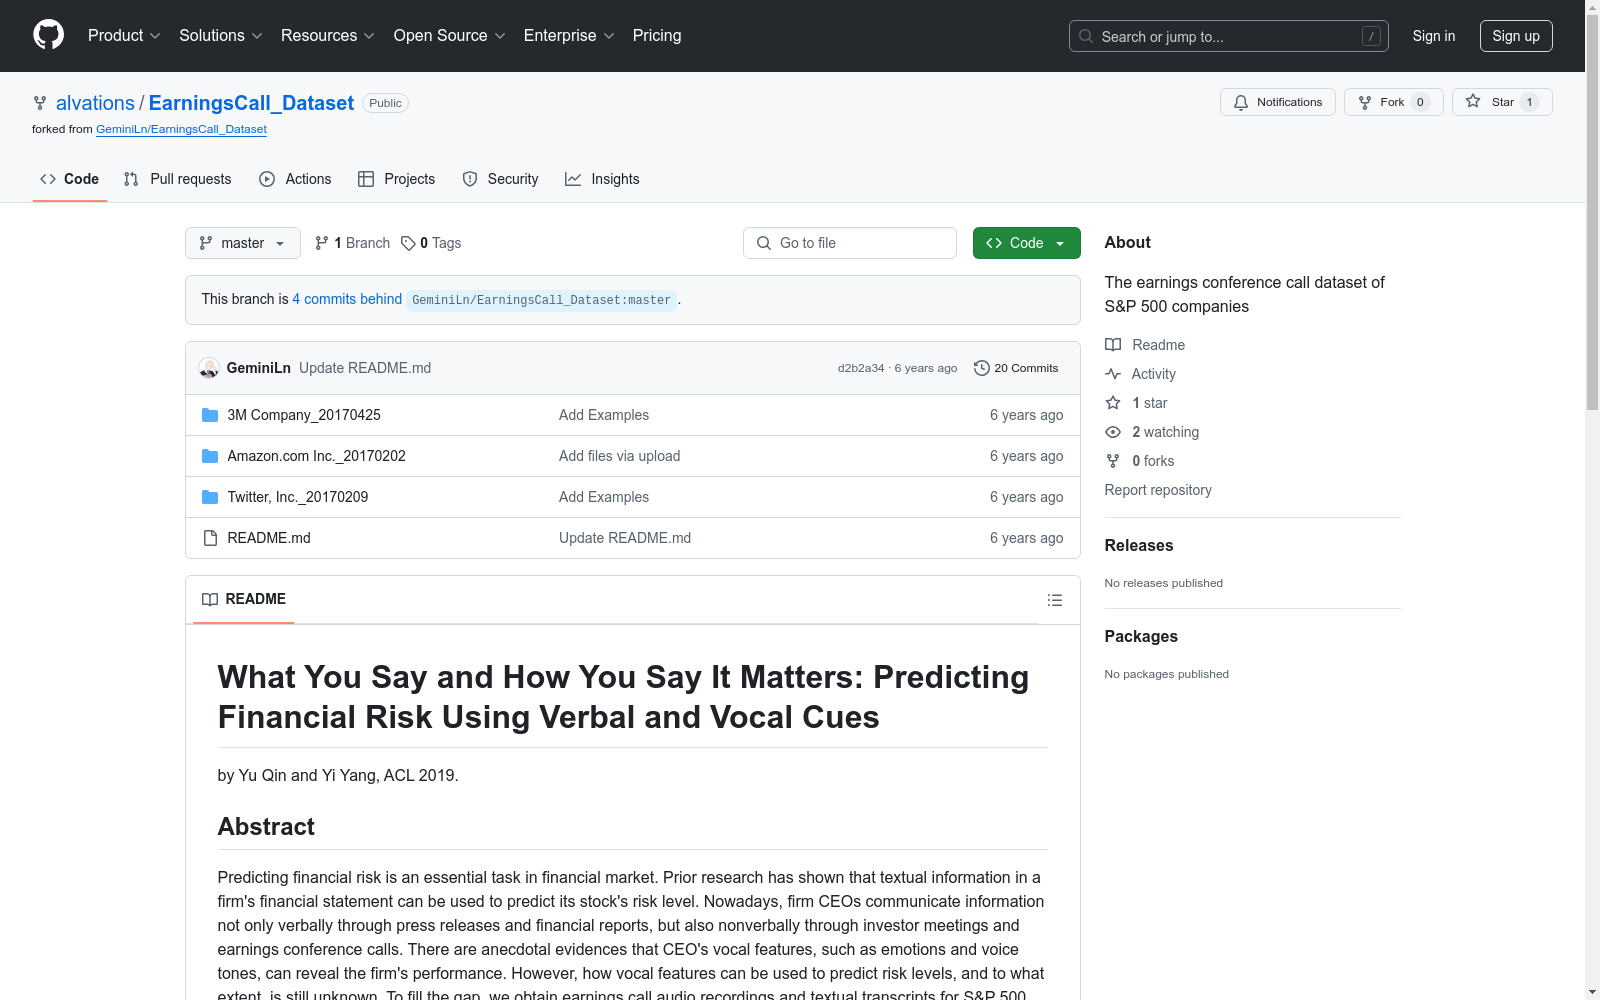
Task: Click the 4 commits behind link
Action: [347, 299]
